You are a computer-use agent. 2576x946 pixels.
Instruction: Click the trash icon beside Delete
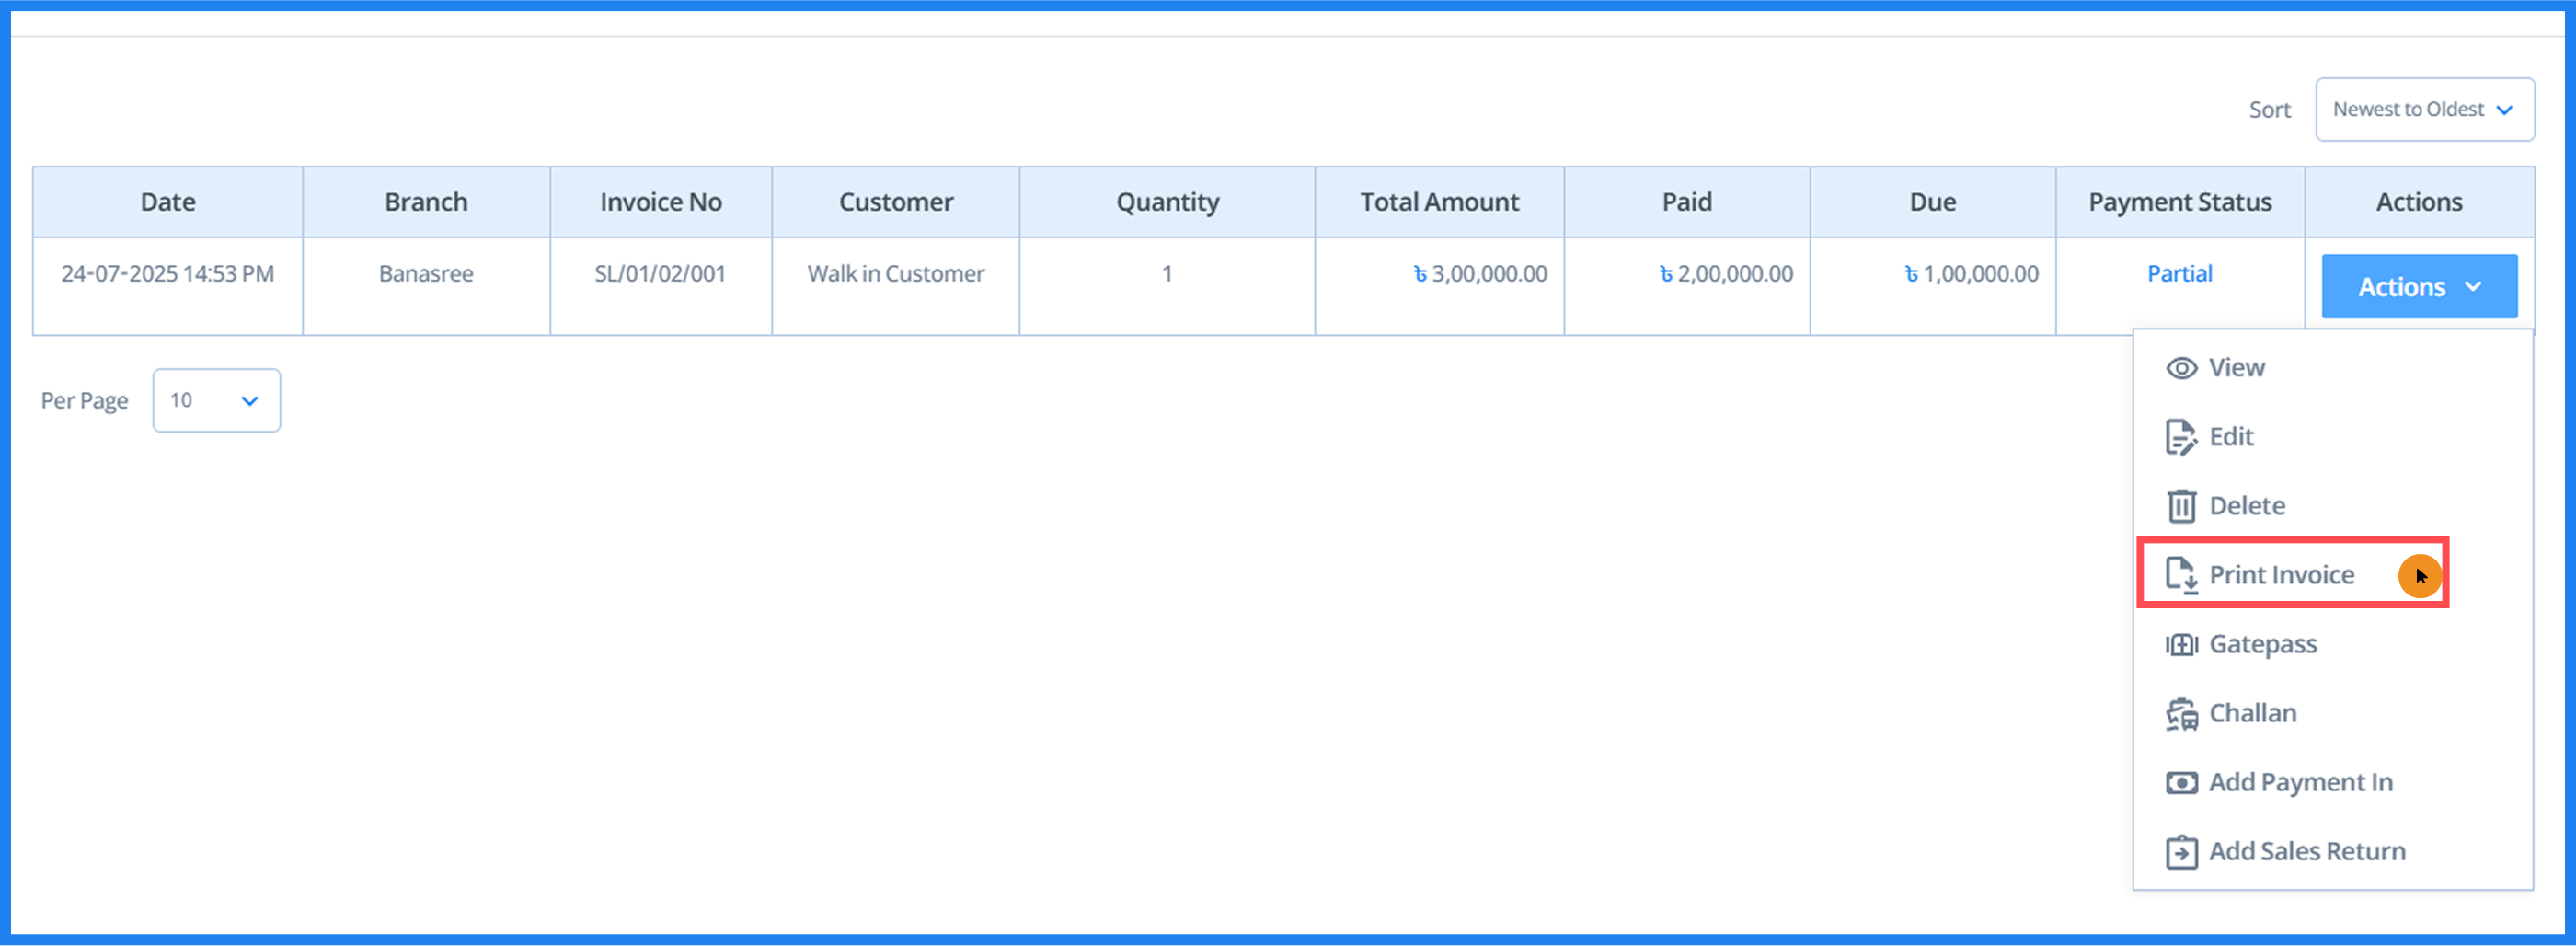[x=2180, y=506]
